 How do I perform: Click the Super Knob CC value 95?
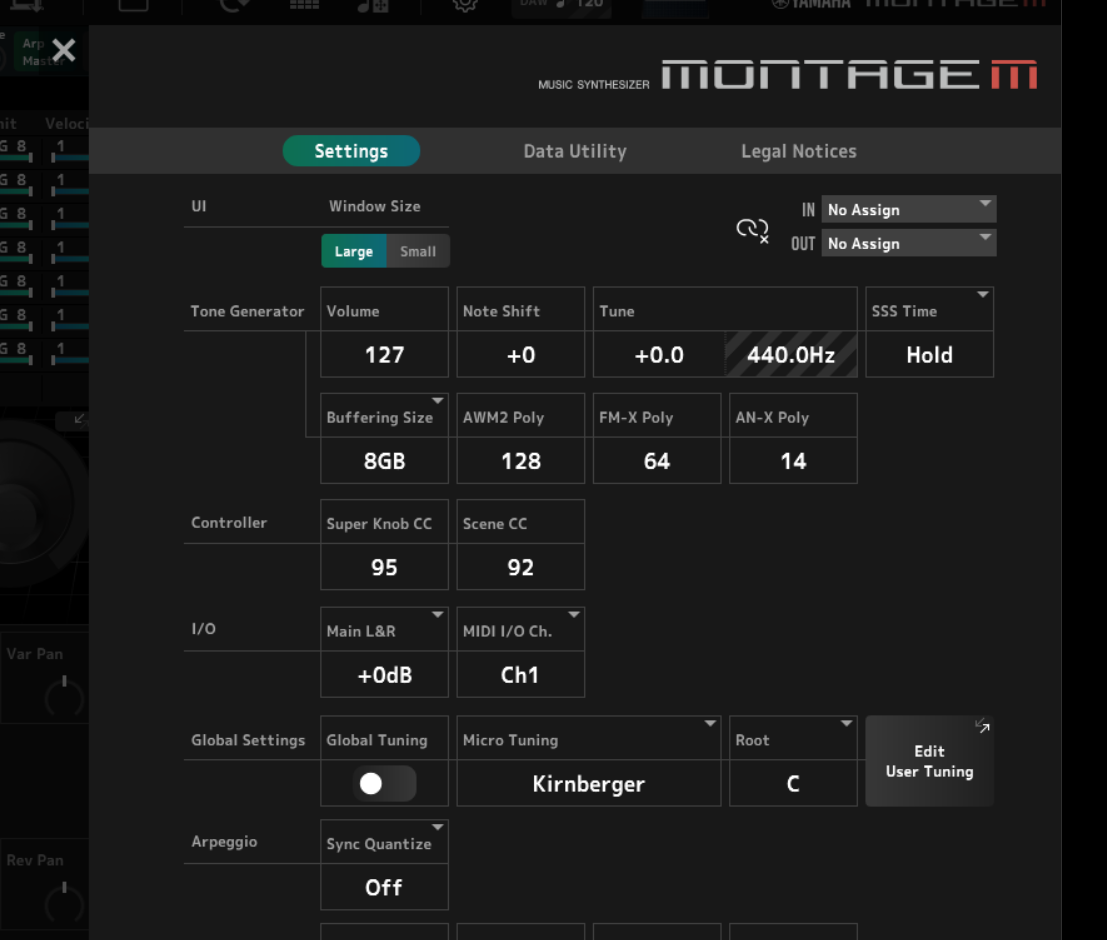click(x=384, y=567)
